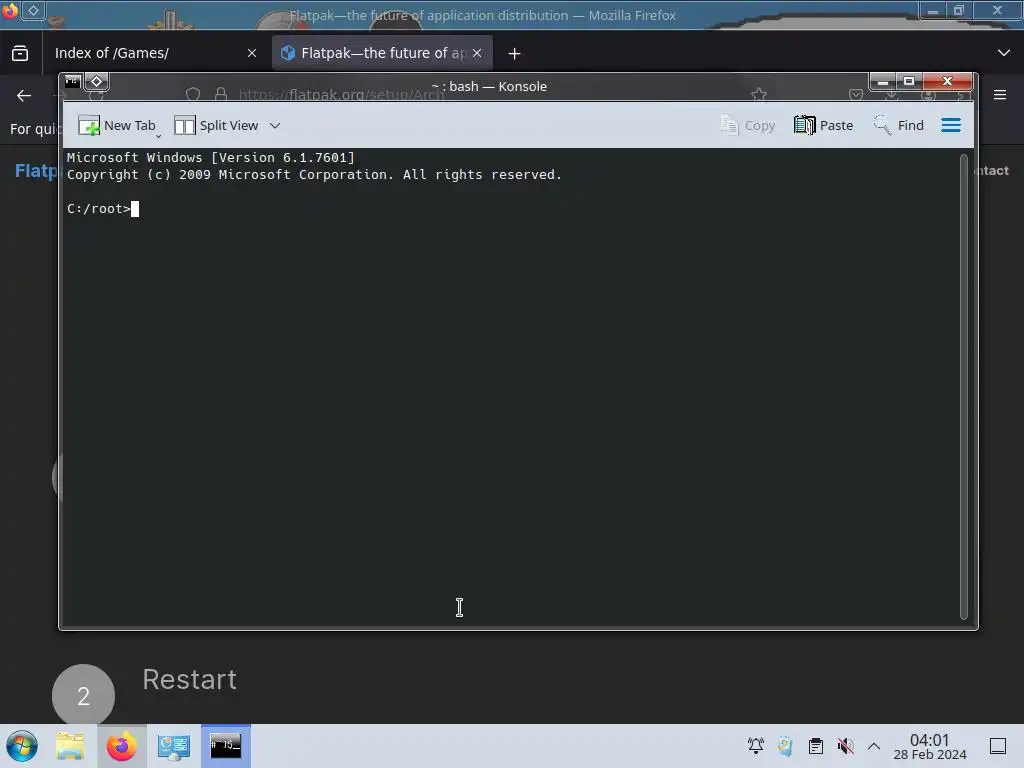The width and height of the screenshot is (1024, 768).
Task: Open the file manager from the taskbar
Action: [x=71, y=746]
